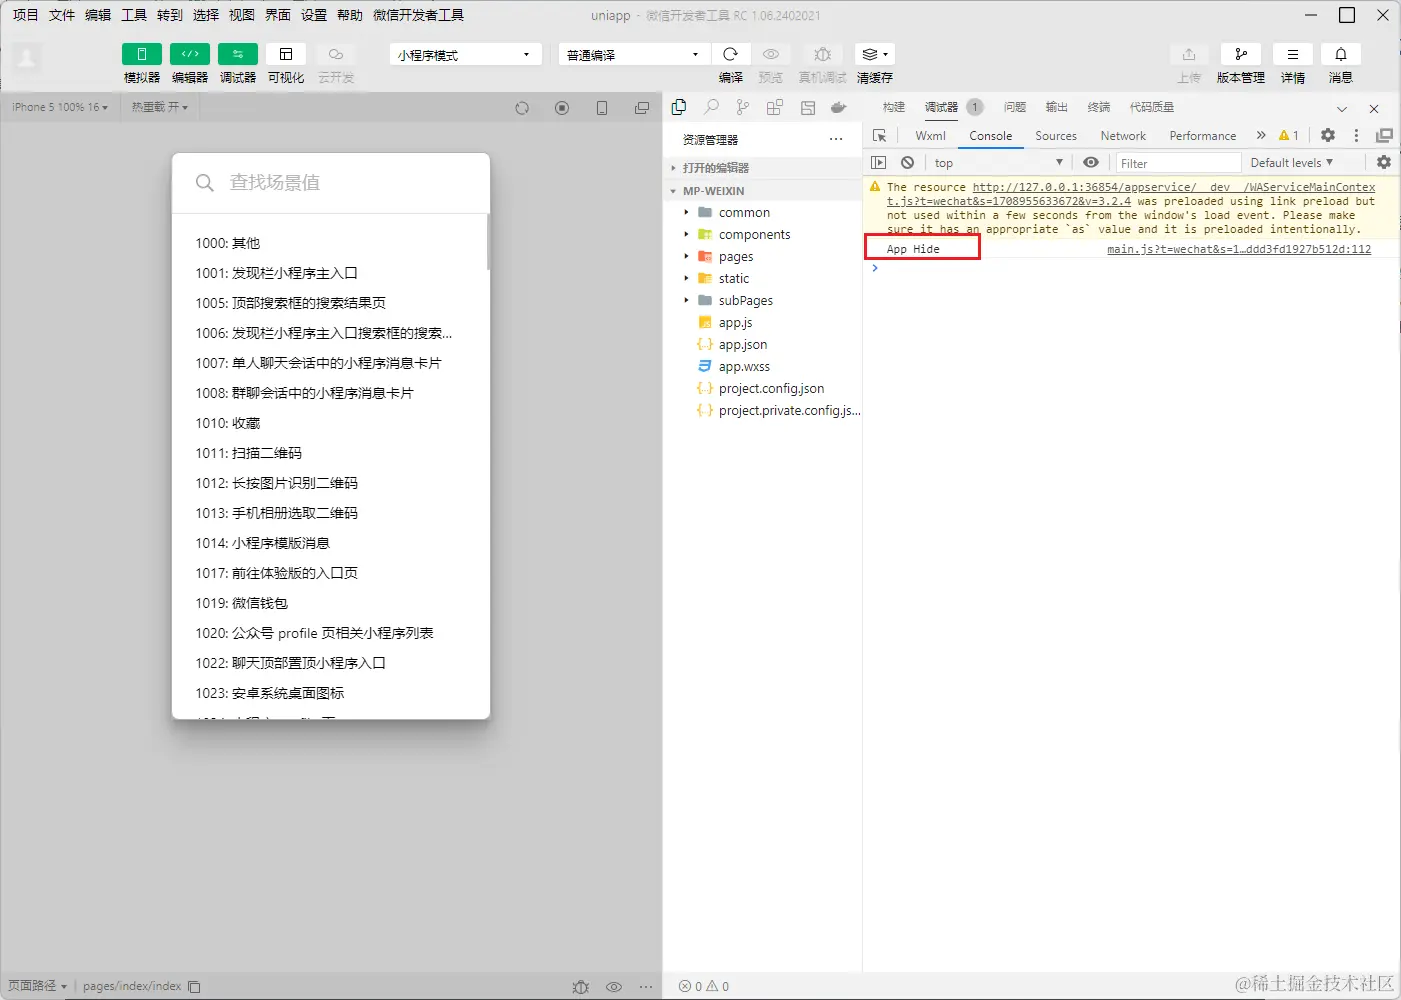Click the Upload (上传) icon
This screenshot has width=1401, height=1000.
pos(1189,54)
